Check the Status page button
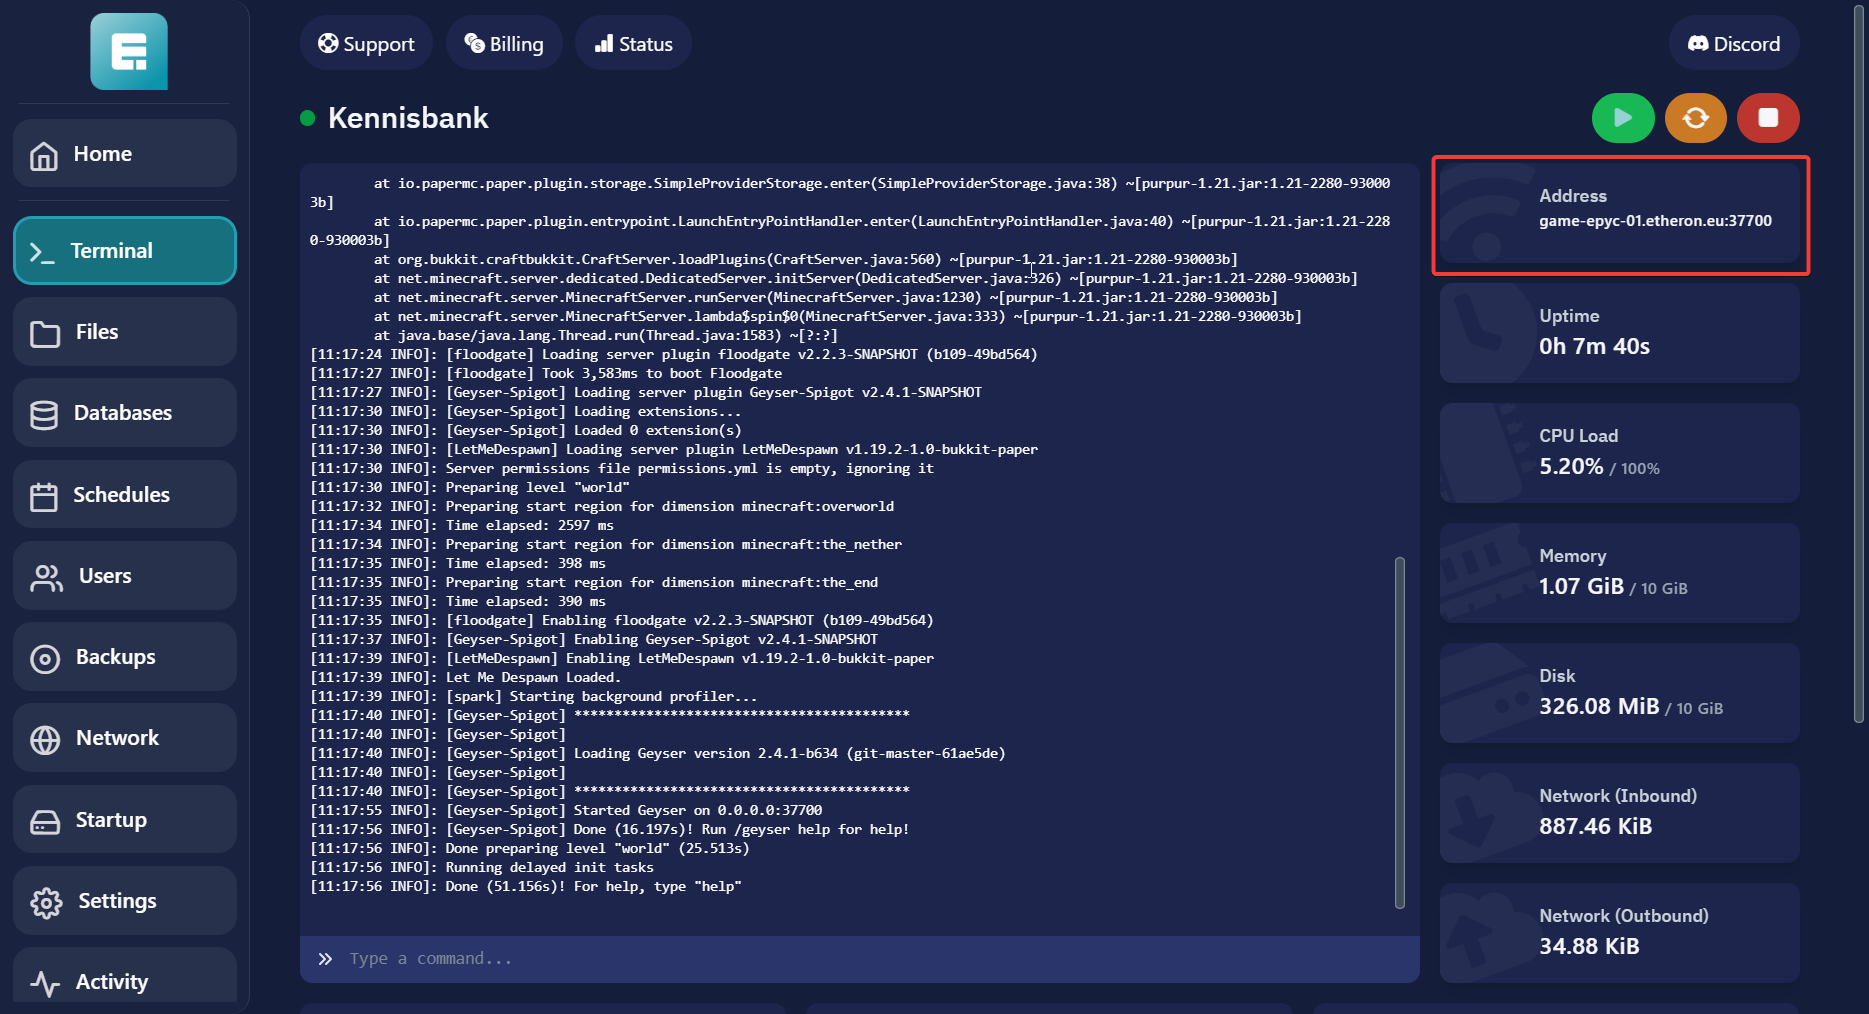 [x=633, y=44]
